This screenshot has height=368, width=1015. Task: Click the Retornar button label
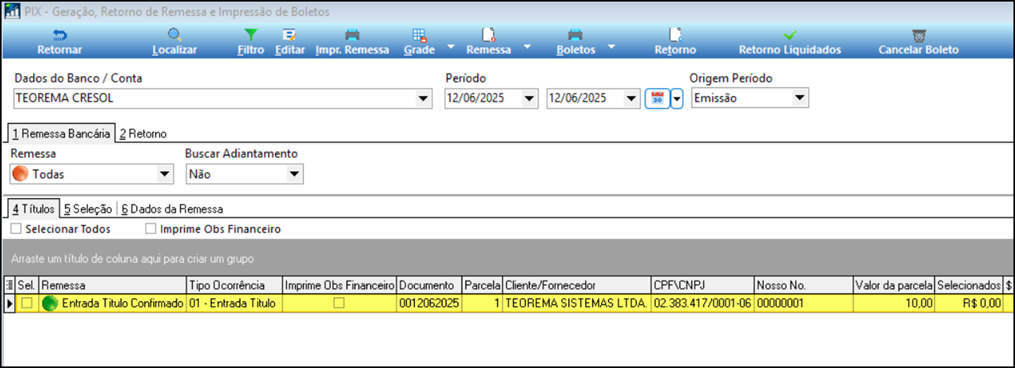(60, 50)
